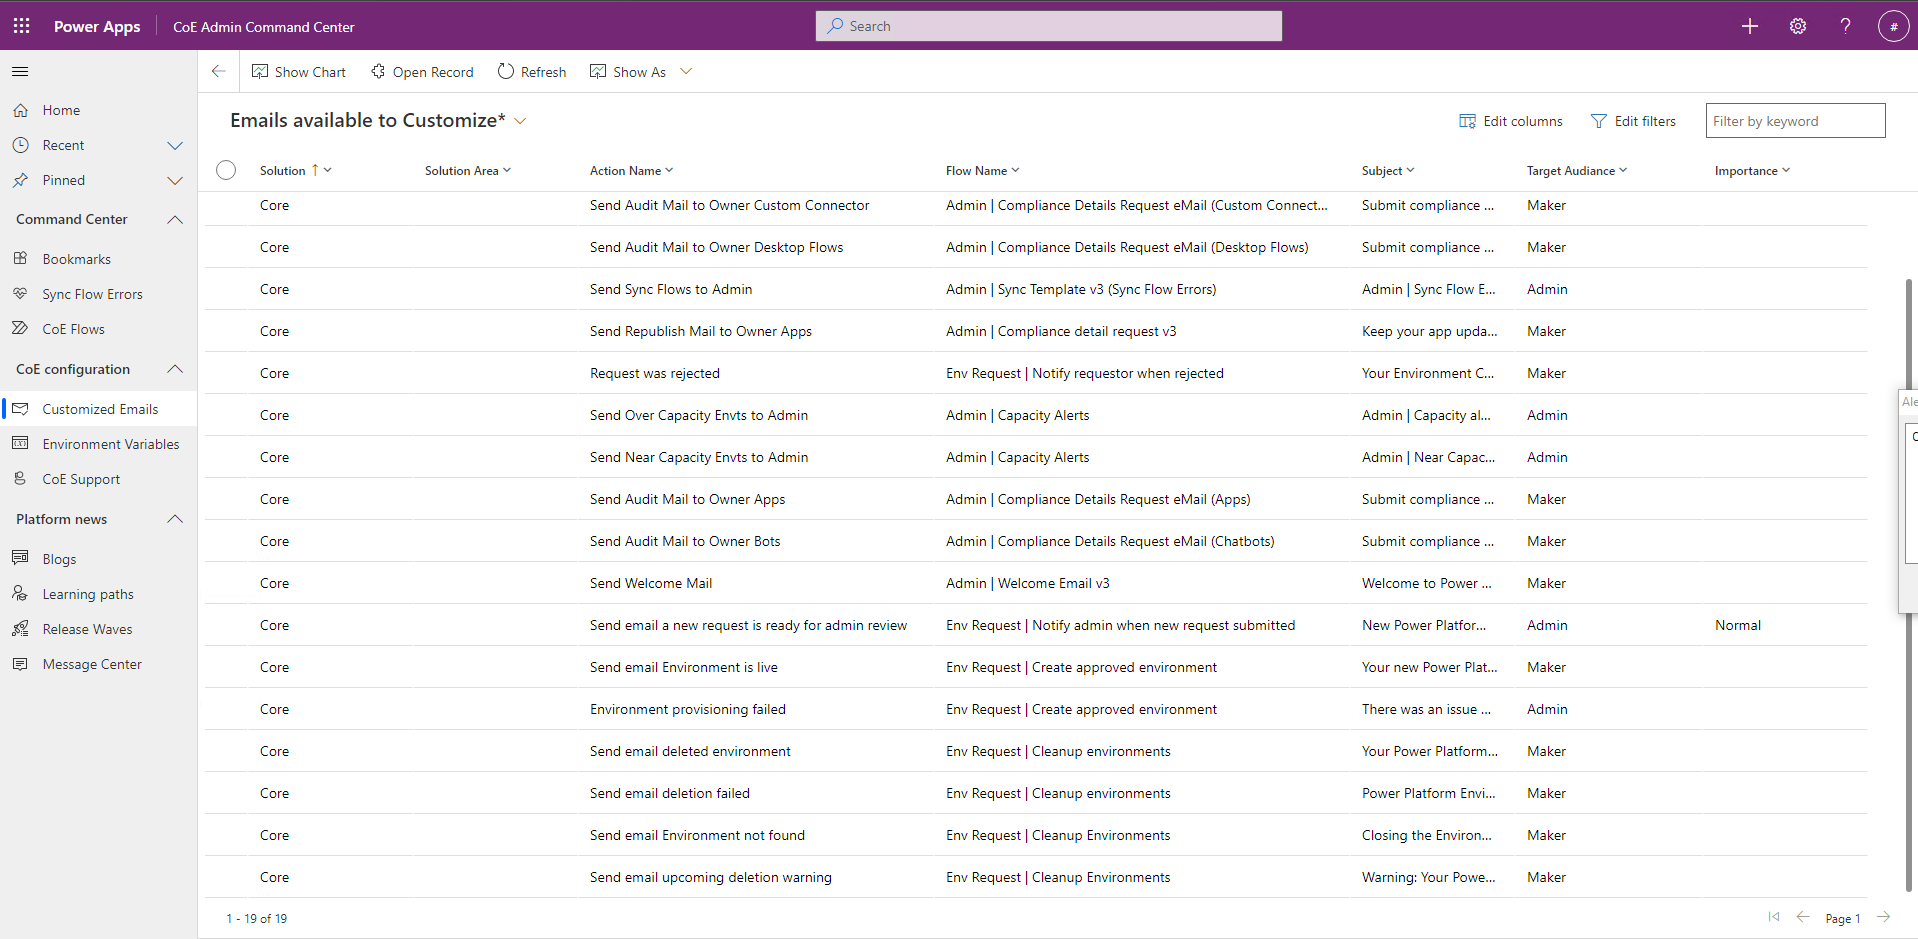This screenshot has height=939, width=1918.
Task: Open Message Center under Platform news
Action: pyautogui.click(x=91, y=663)
